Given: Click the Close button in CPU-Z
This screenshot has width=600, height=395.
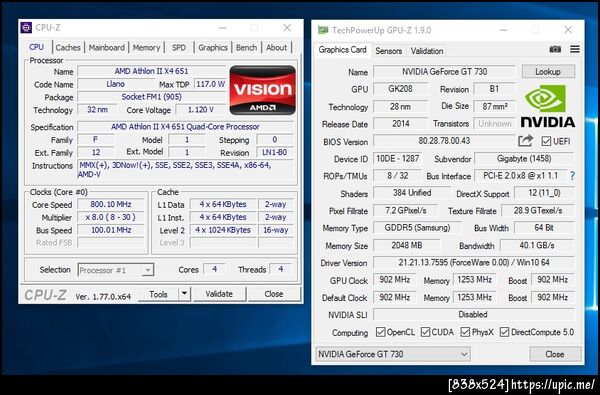Looking at the screenshot, I should tap(274, 294).
